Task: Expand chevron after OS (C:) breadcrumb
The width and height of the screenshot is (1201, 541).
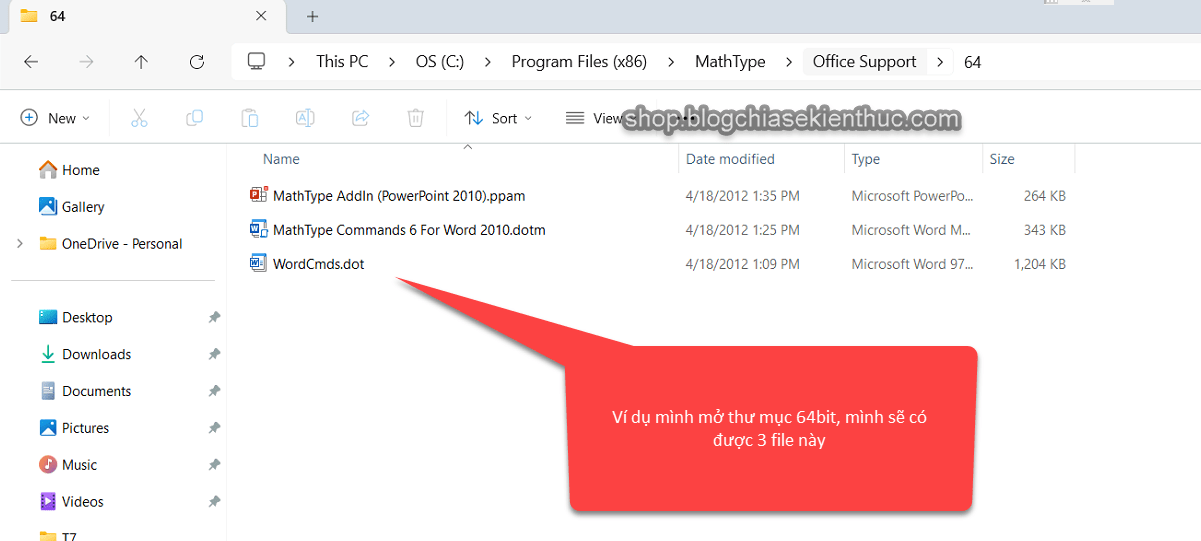Action: click(487, 62)
